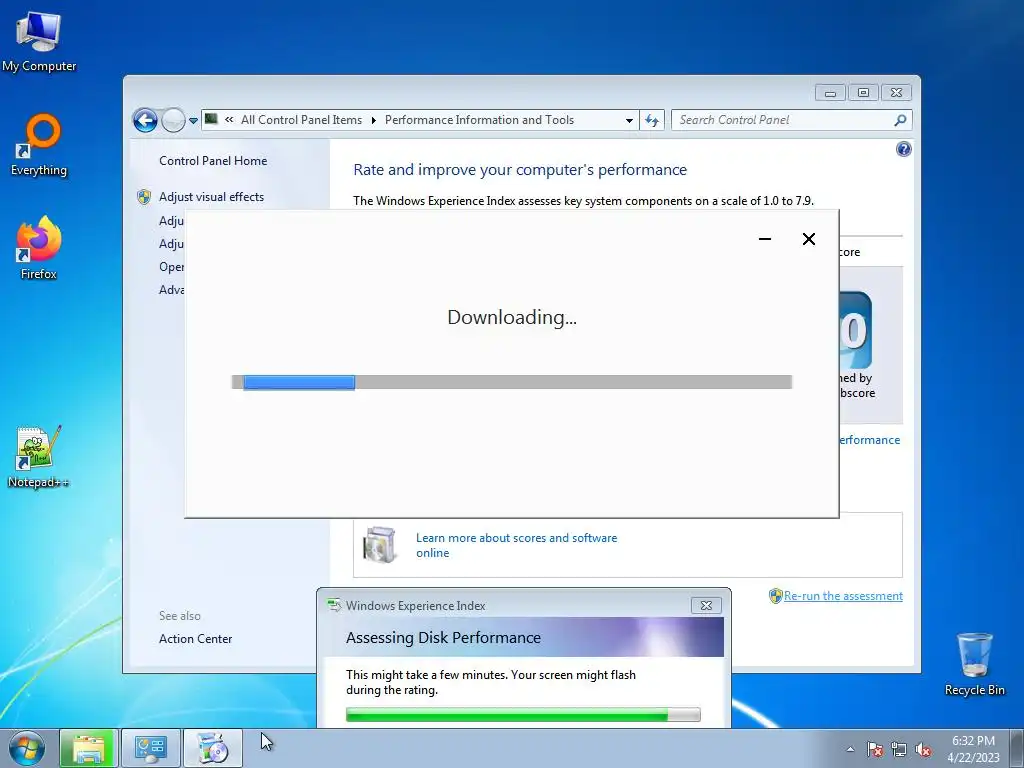Open Action Center under See also
The height and width of the screenshot is (768, 1024).
195,639
